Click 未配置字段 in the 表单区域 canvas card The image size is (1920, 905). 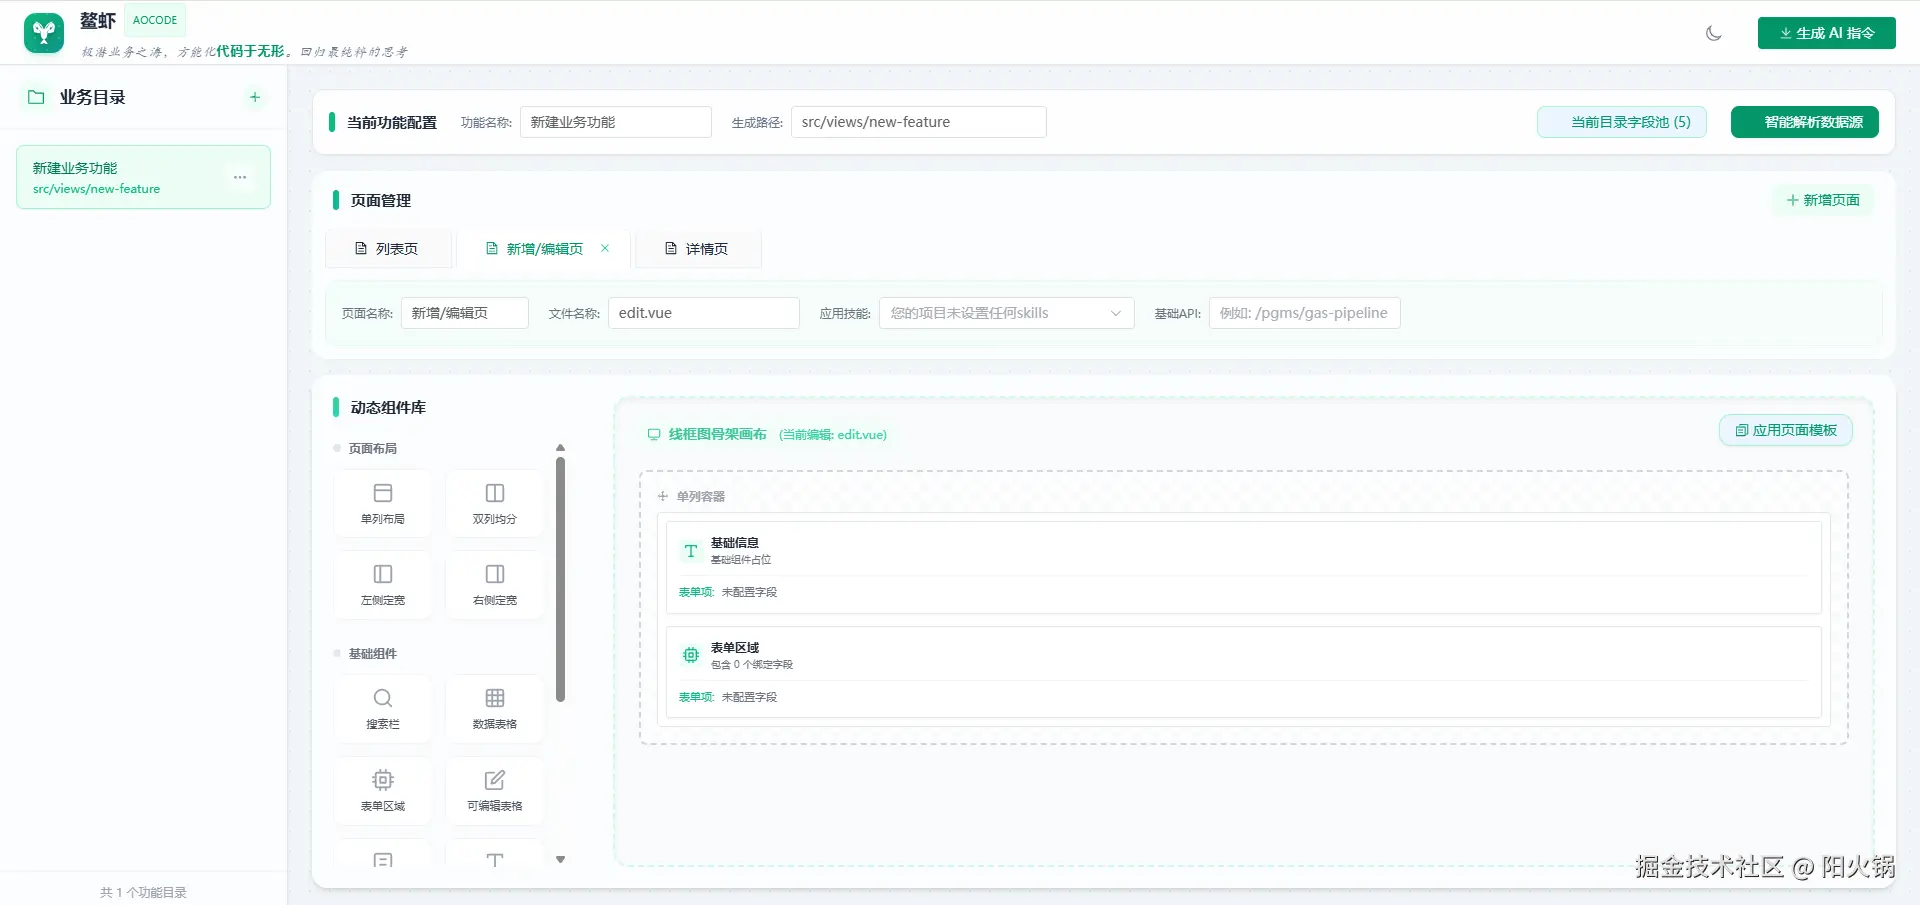(x=750, y=697)
